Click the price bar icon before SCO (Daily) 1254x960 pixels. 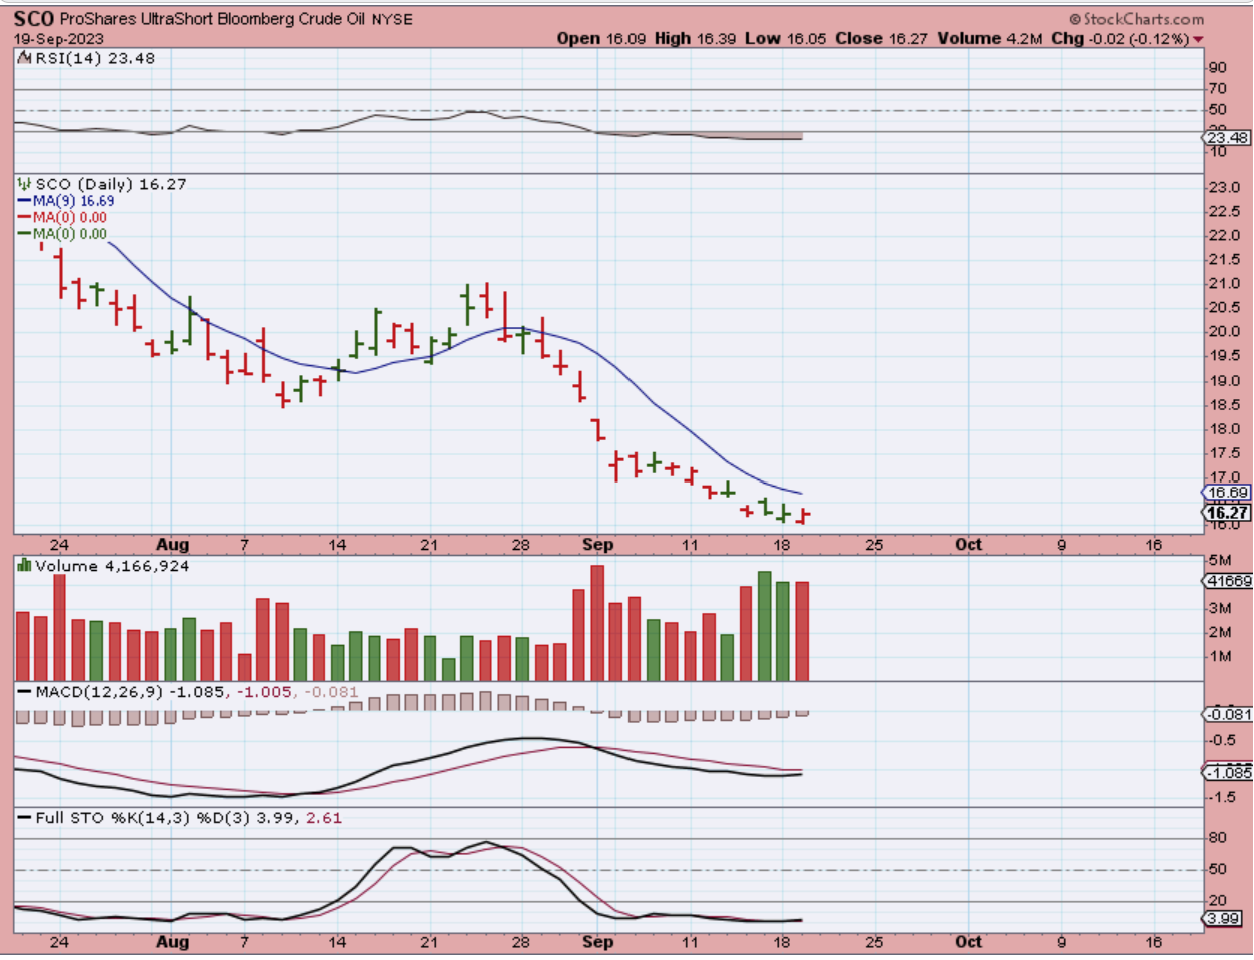click(24, 184)
